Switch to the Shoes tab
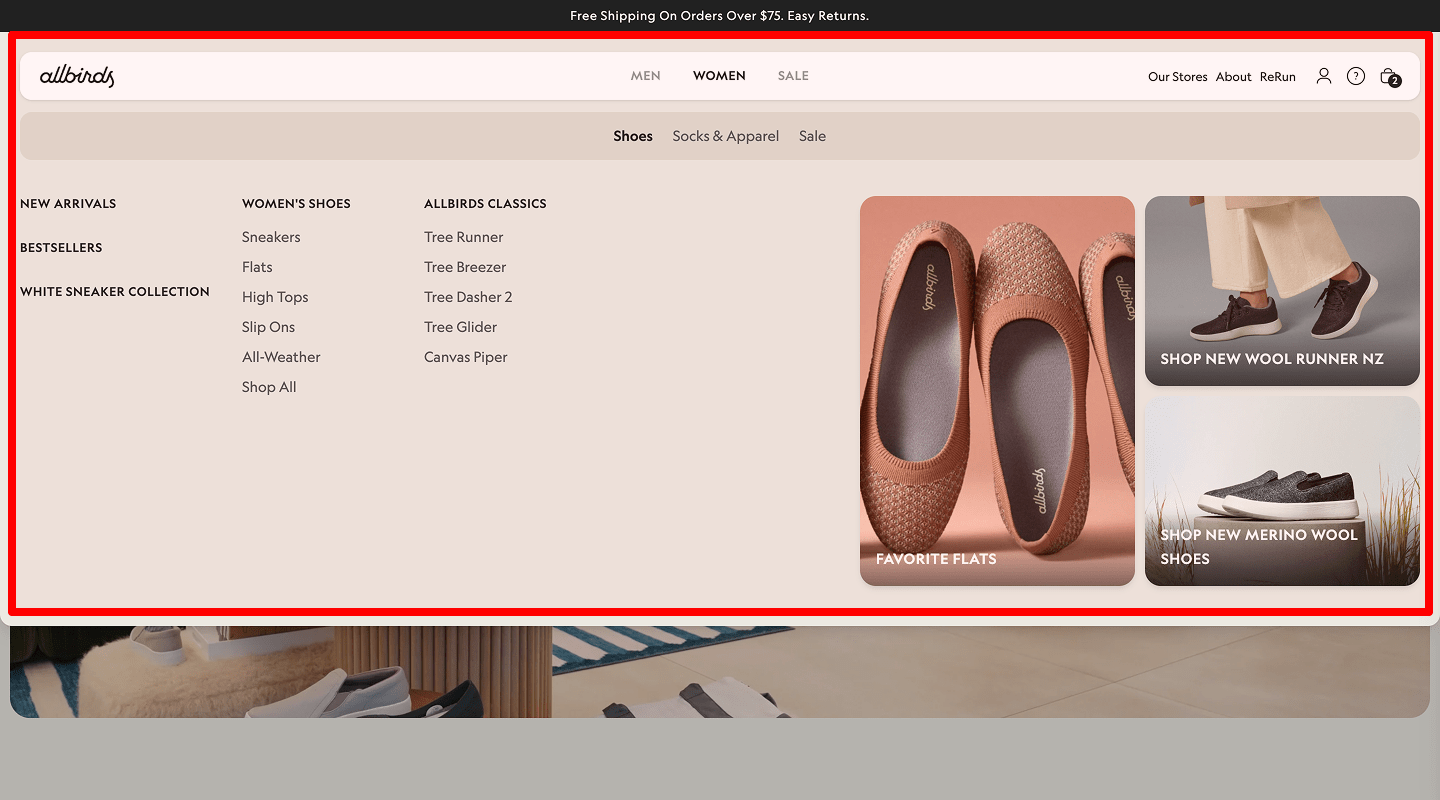The width and height of the screenshot is (1440, 800). click(632, 136)
